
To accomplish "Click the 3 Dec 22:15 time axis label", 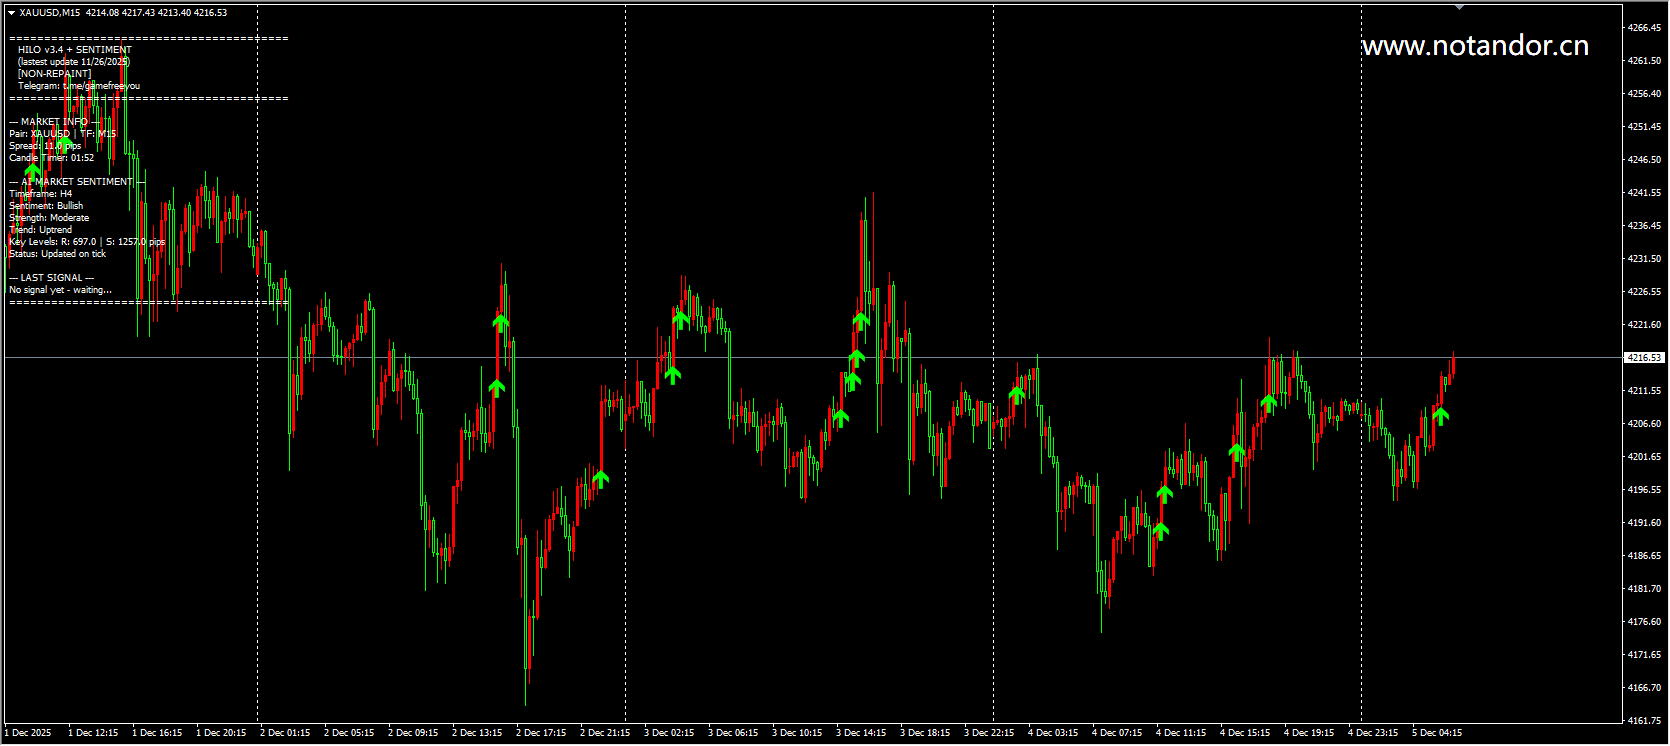I will [989, 733].
